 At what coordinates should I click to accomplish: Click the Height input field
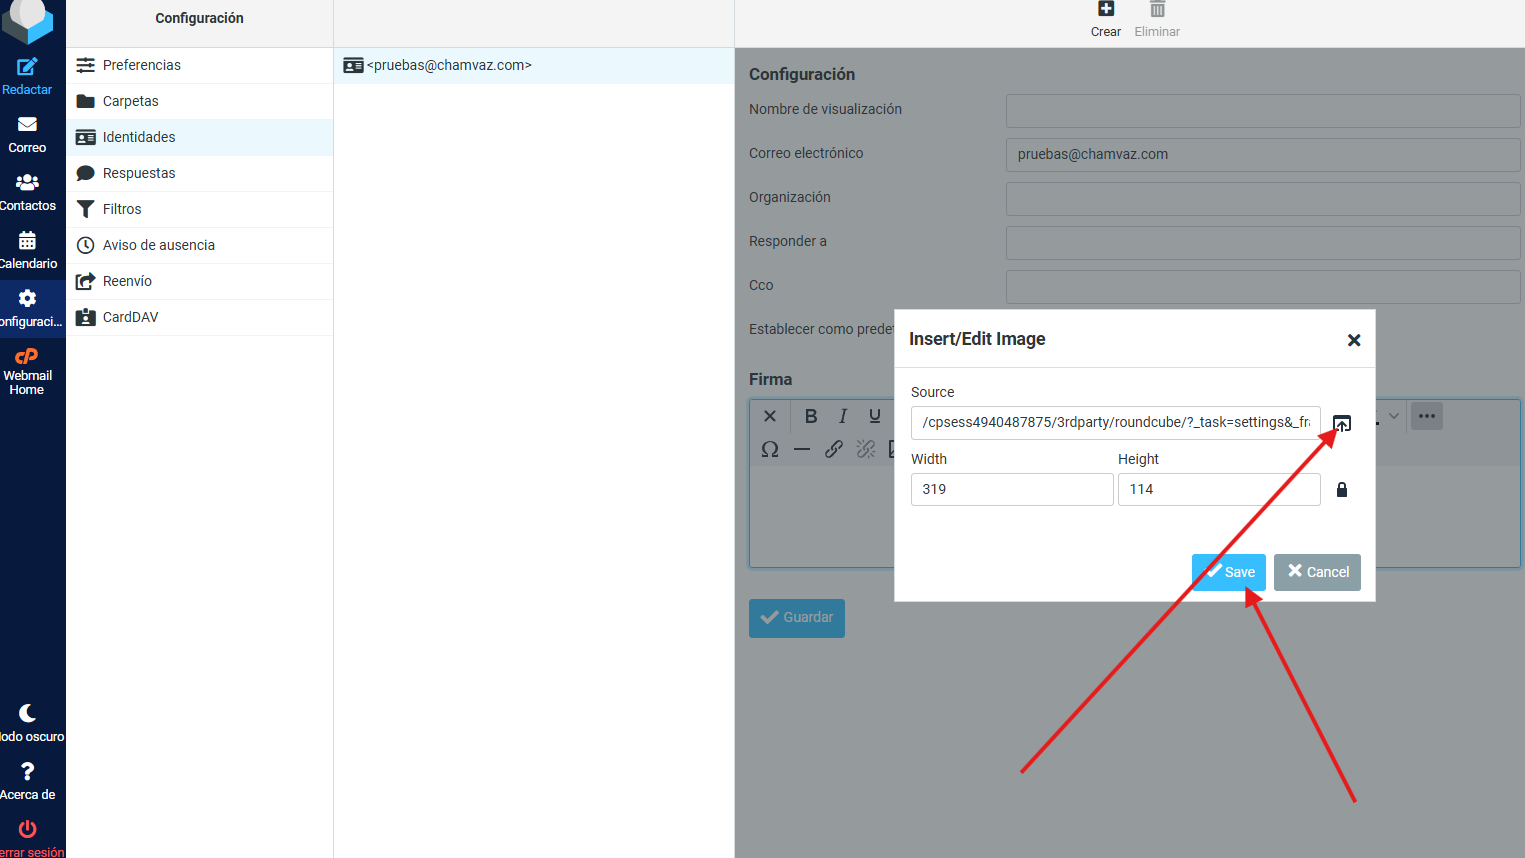(1218, 490)
